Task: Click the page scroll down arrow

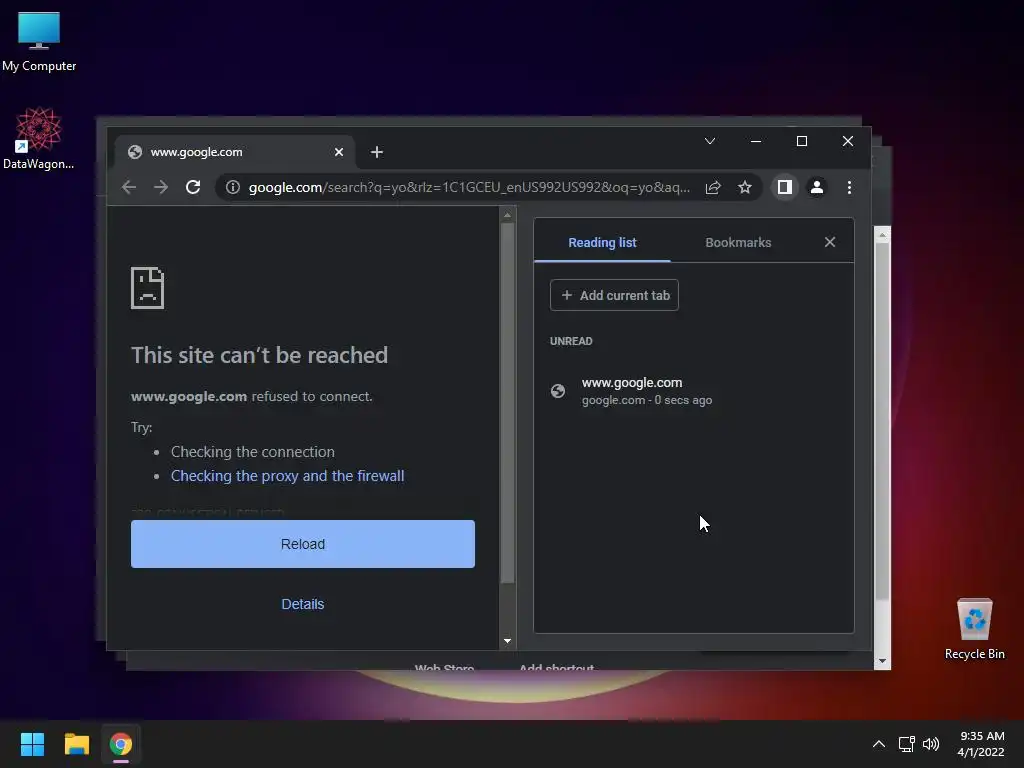Action: 507,641
